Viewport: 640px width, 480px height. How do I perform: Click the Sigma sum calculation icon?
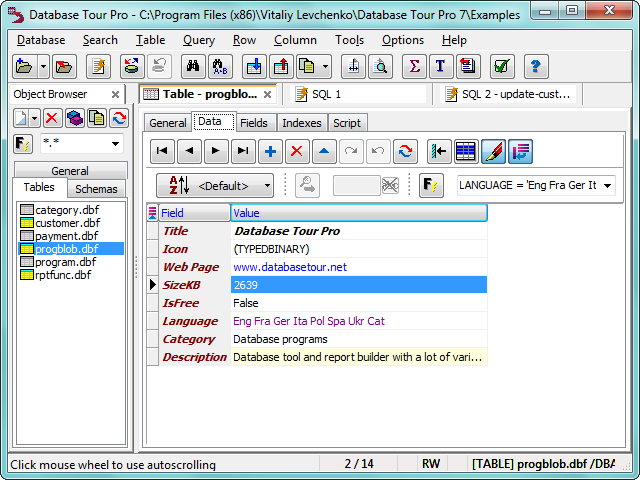coord(414,66)
